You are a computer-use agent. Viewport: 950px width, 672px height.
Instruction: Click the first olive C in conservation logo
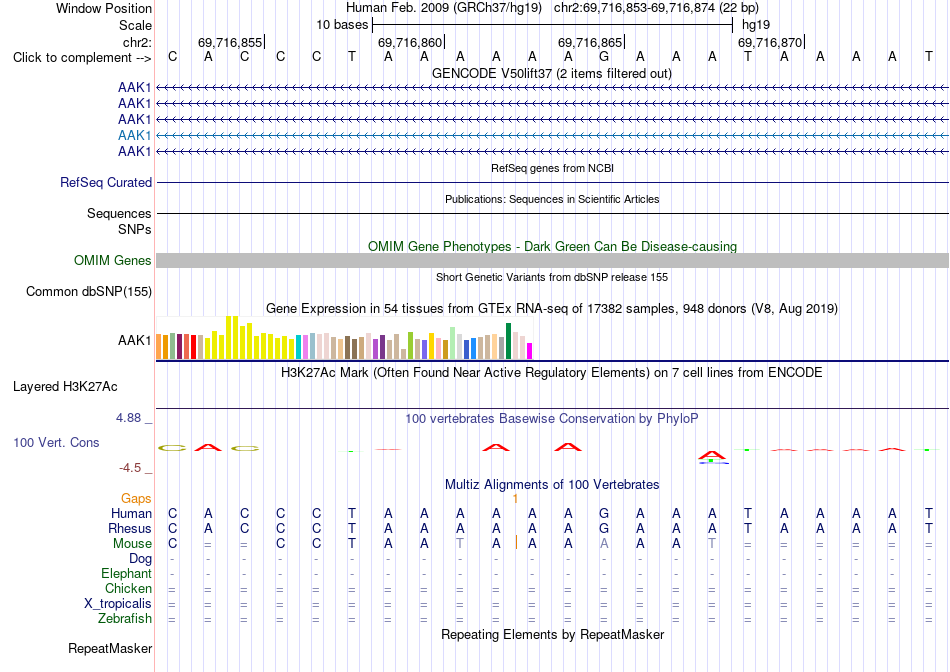point(173,448)
